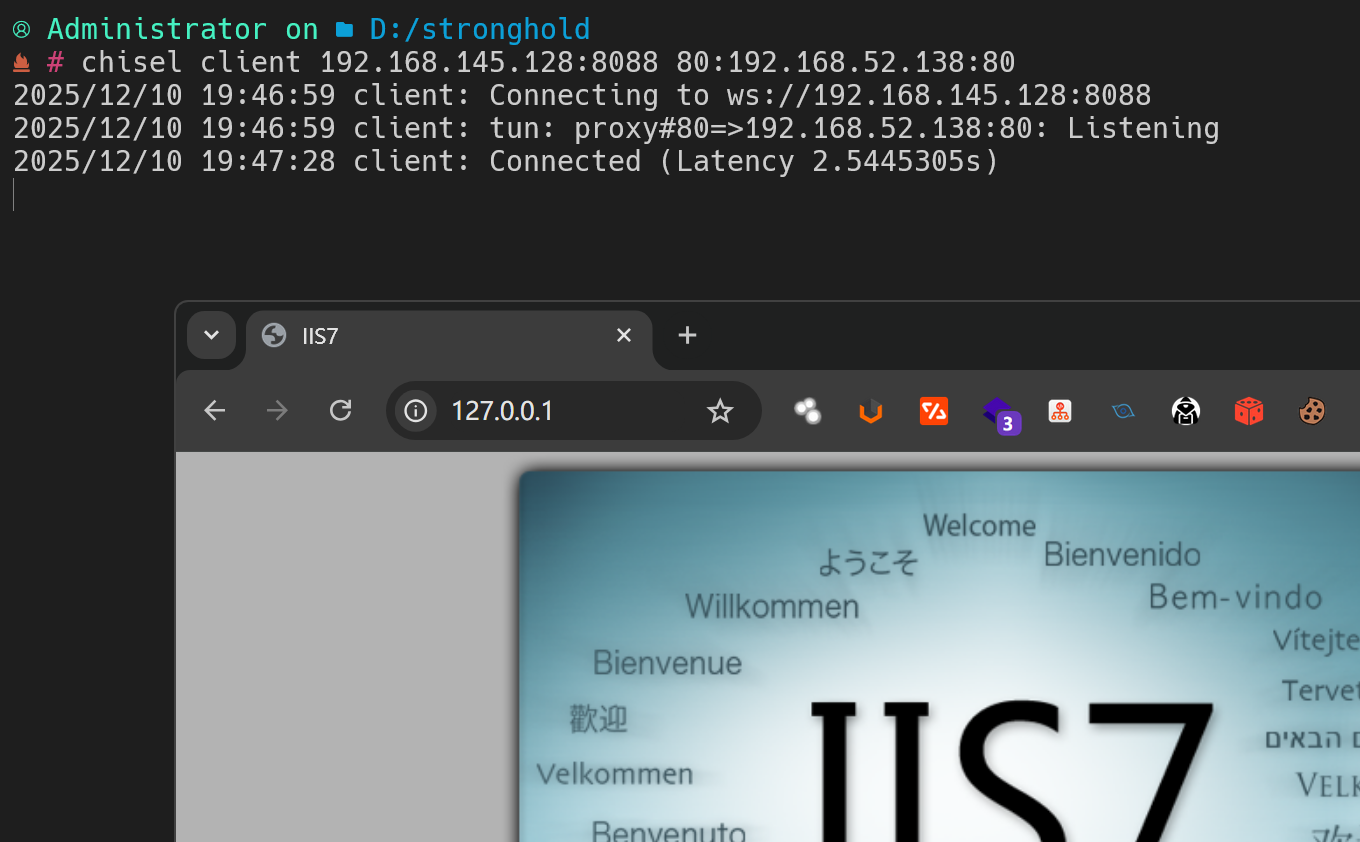Click the red sitemap tree extension icon
Screen dimensions: 1360x842
[1060, 411]
